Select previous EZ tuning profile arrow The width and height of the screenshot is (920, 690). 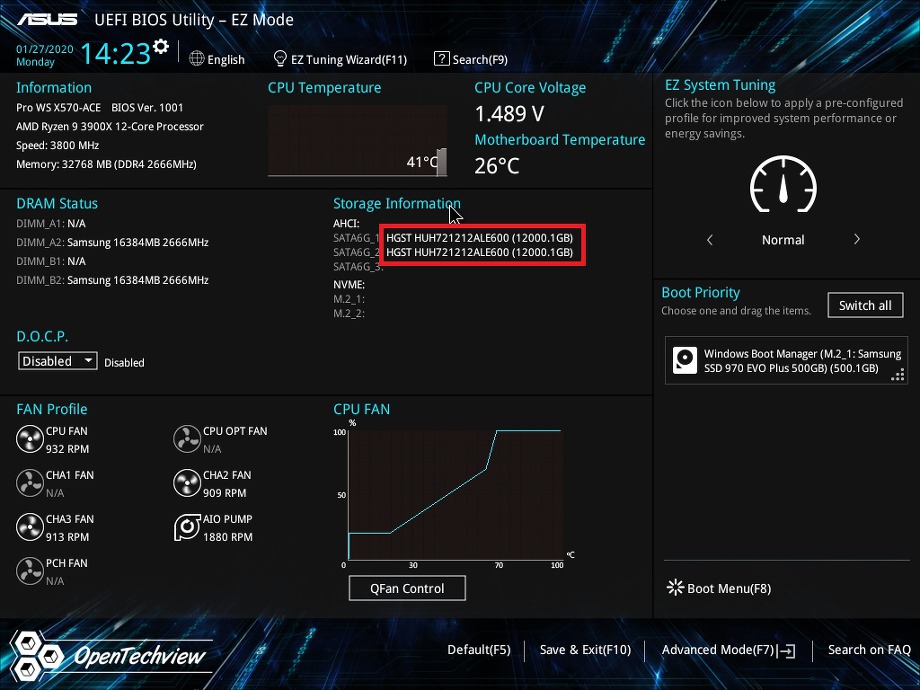[x=710, y=239]
